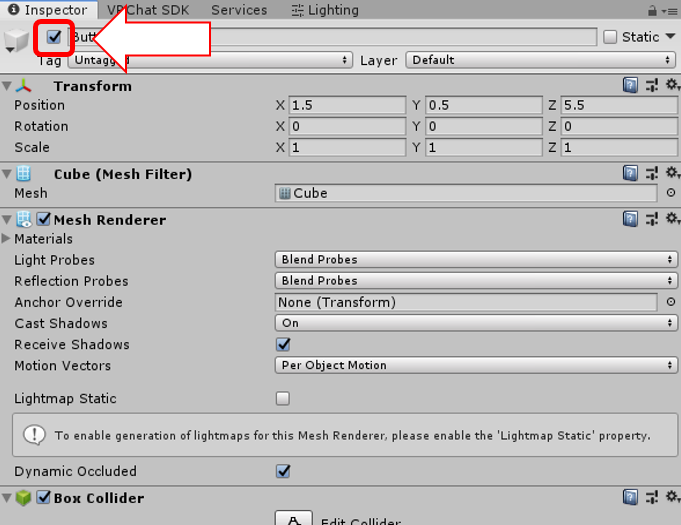Click the GameObject cube icon selector
This screenshot has width=681, height=525.
16,41
